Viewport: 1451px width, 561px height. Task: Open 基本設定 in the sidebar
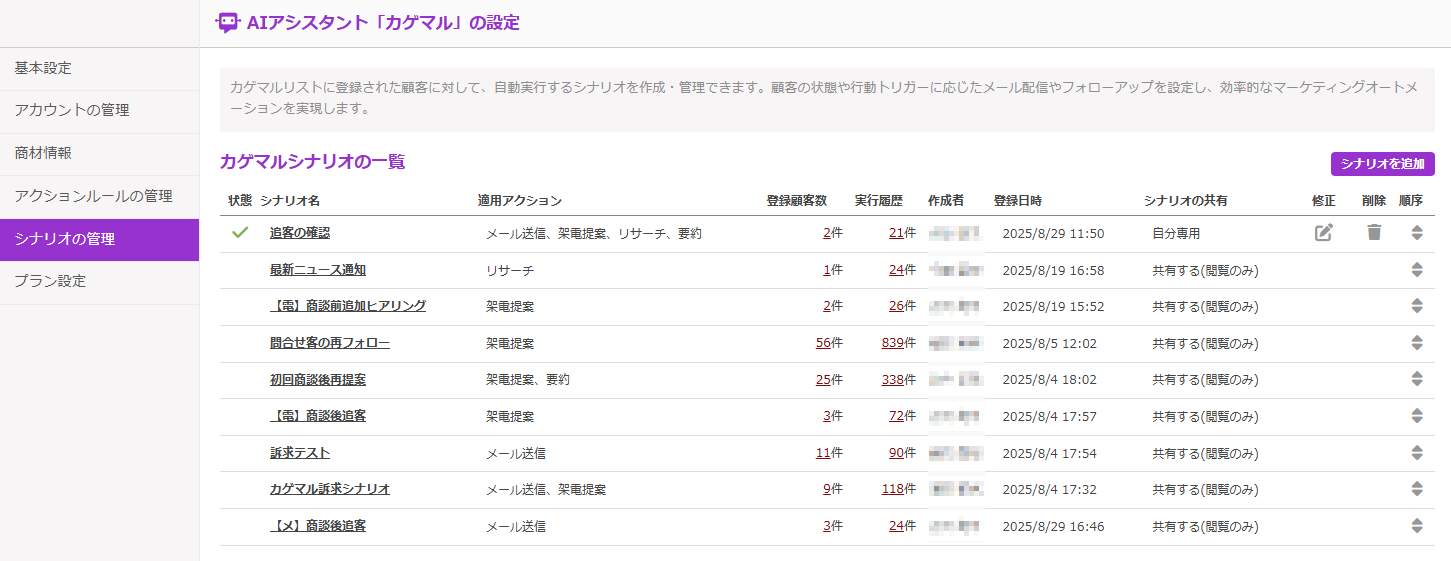click(x=43, y=68)
